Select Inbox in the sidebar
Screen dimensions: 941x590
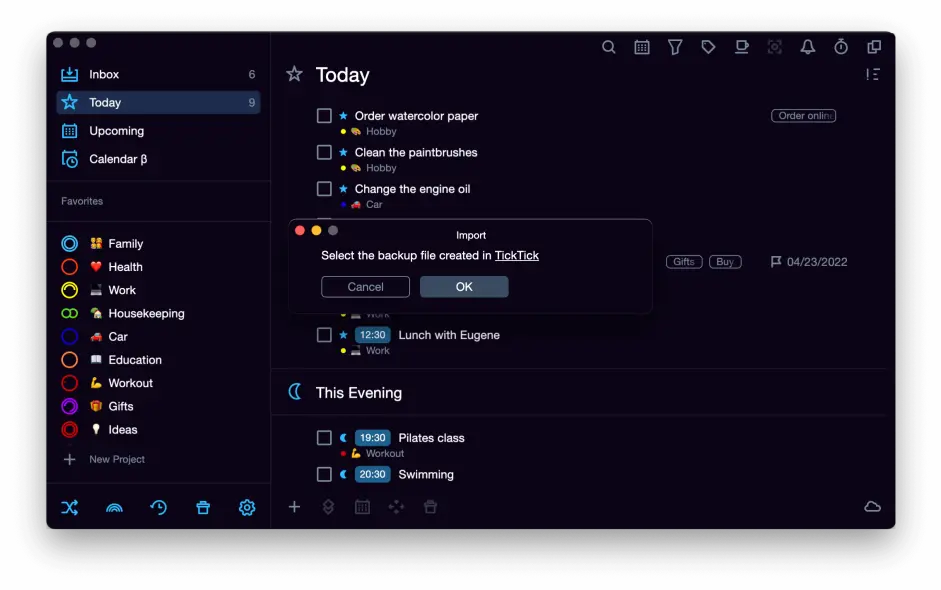click(104, 75)
